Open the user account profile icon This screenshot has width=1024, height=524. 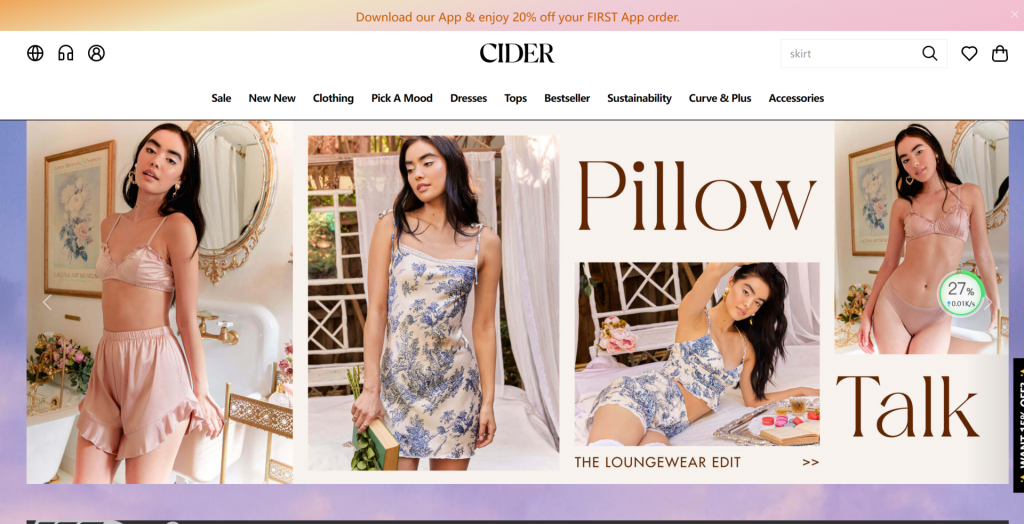[97, 53]
